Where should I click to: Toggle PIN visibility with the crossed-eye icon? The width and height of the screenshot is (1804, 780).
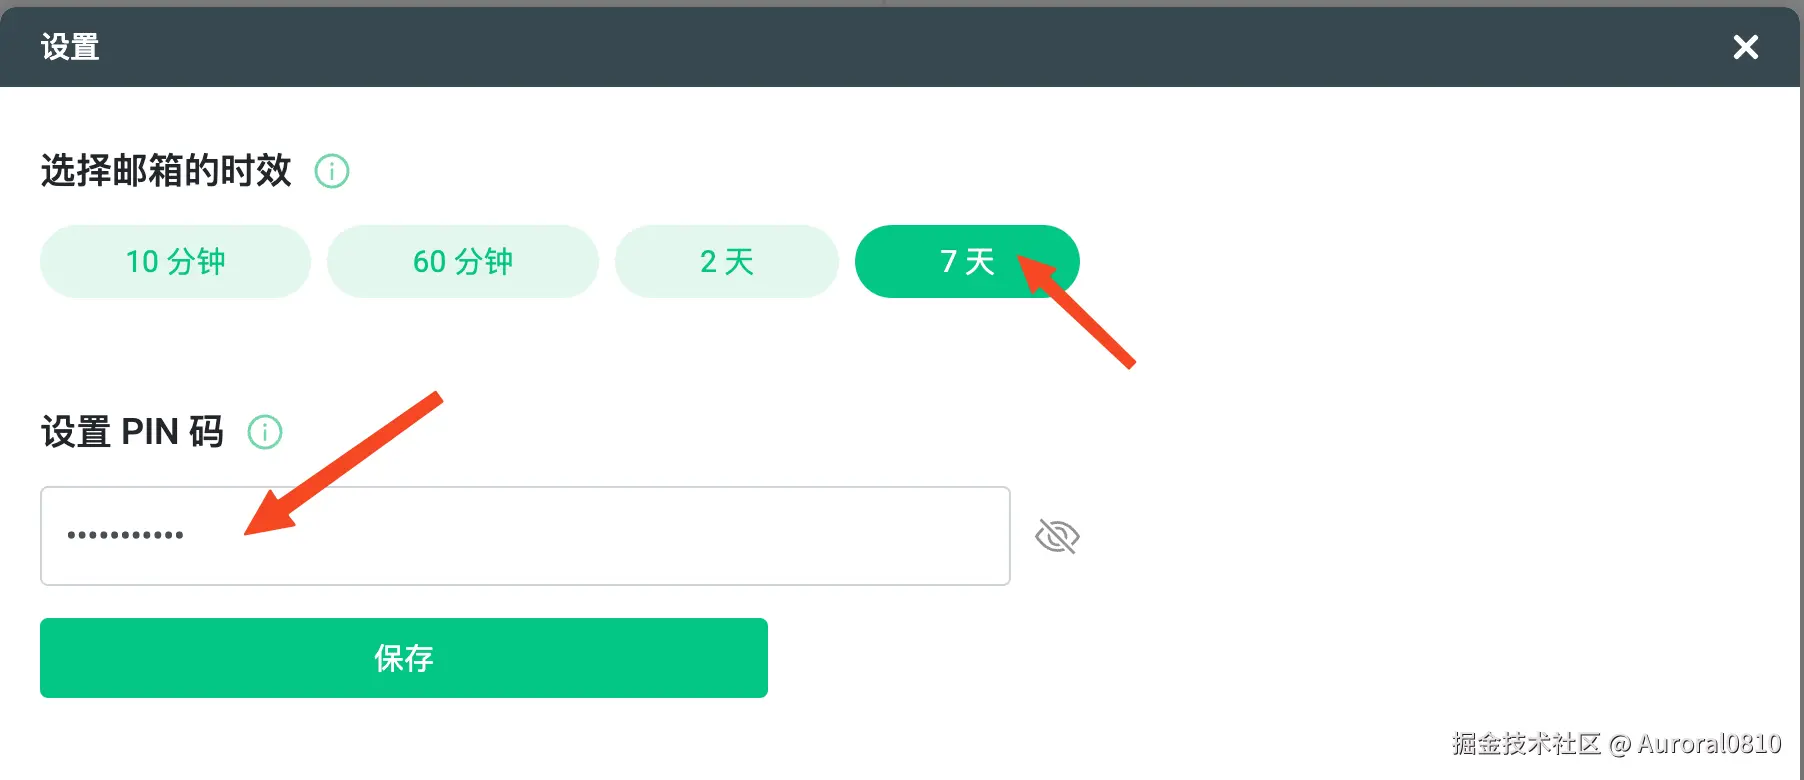[1057, 536]
